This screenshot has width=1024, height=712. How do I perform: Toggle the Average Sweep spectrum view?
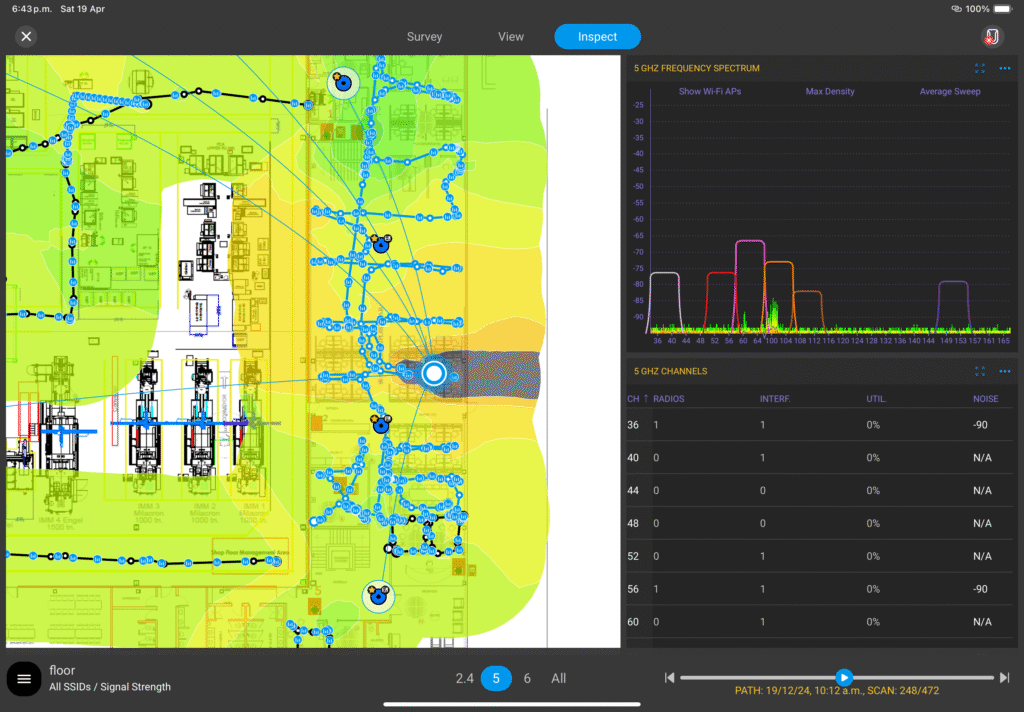coord(950,92)
